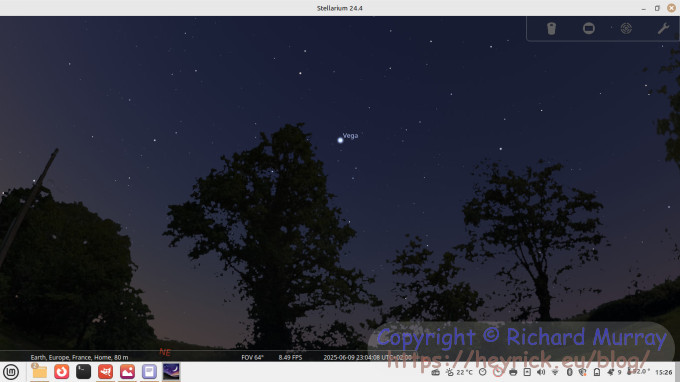Click the telescope ocular view icon
This screenshot has height=382, width=680.
551,29
